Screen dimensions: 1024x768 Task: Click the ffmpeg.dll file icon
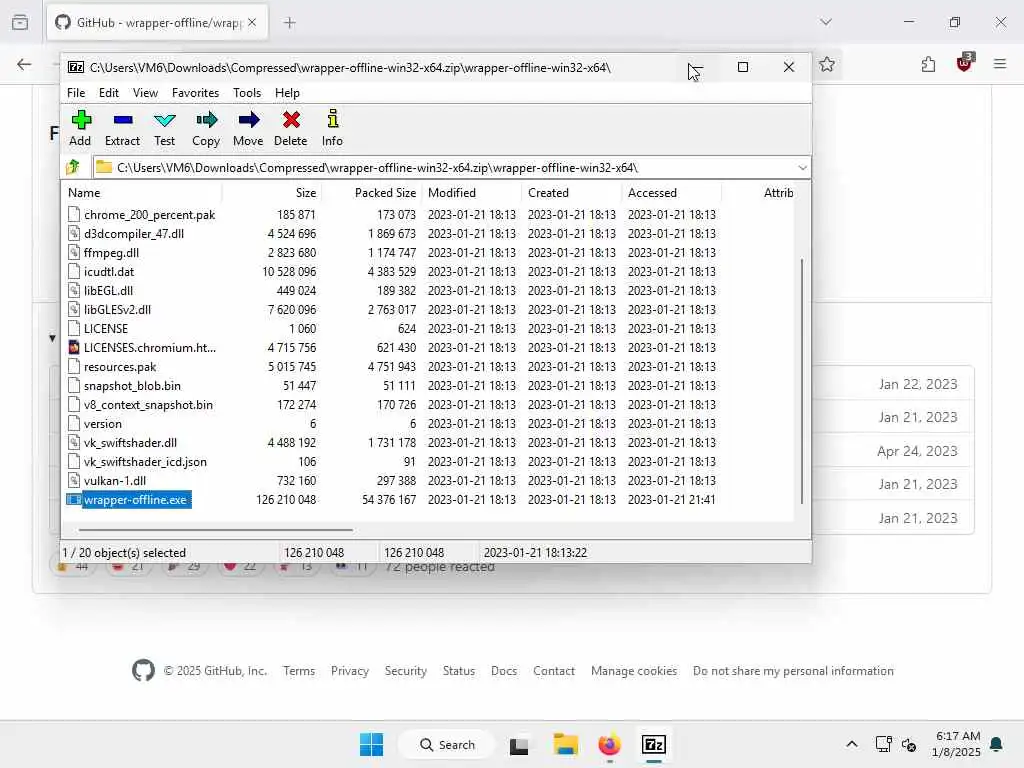74,253
